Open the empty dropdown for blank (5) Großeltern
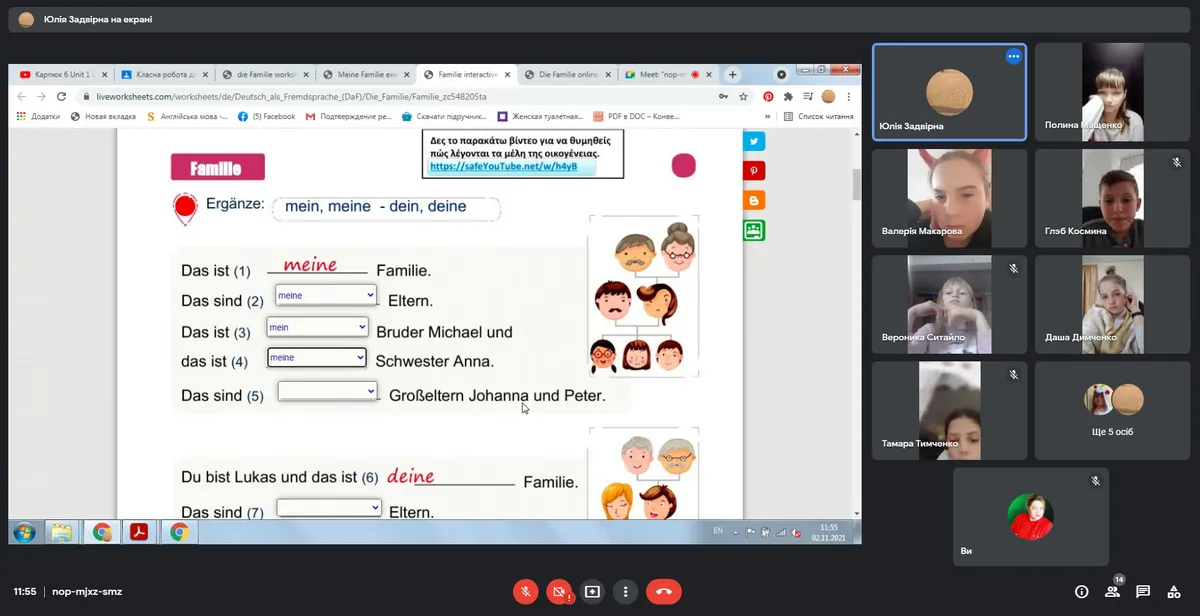The width and height of the screenshot is (1200, 616). point(327,390)
